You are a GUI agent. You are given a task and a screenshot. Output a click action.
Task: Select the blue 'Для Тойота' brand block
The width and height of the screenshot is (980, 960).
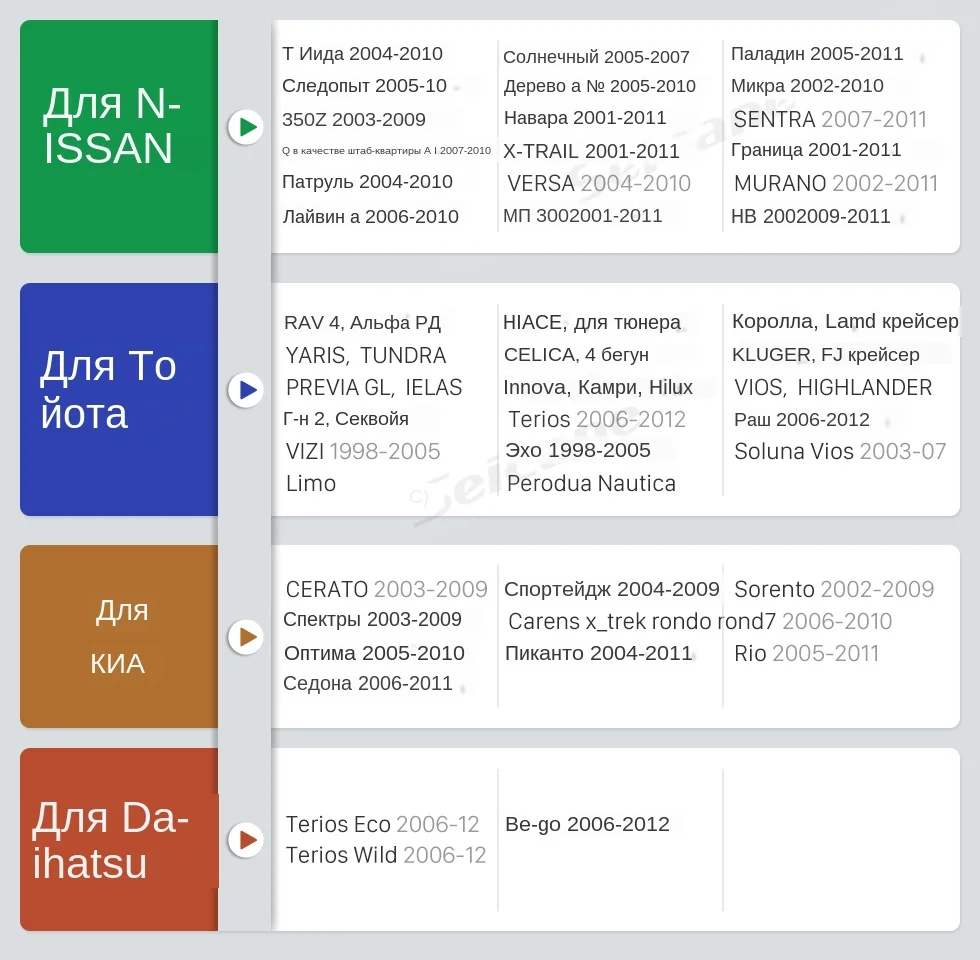(119, 399)
